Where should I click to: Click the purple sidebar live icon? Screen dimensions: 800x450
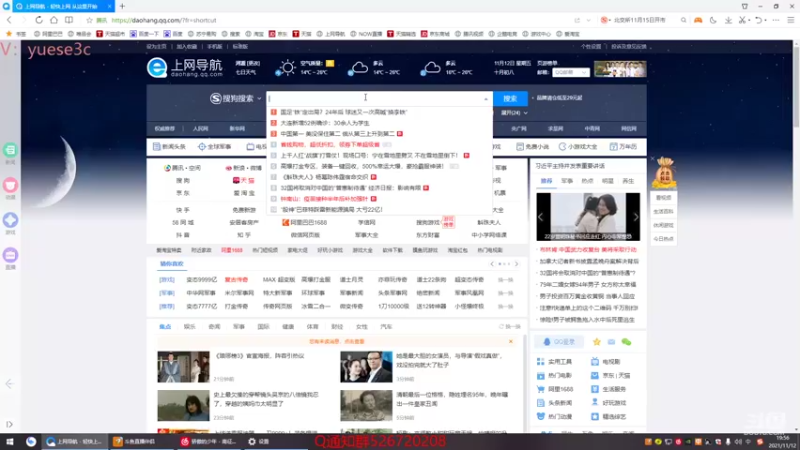10,255
